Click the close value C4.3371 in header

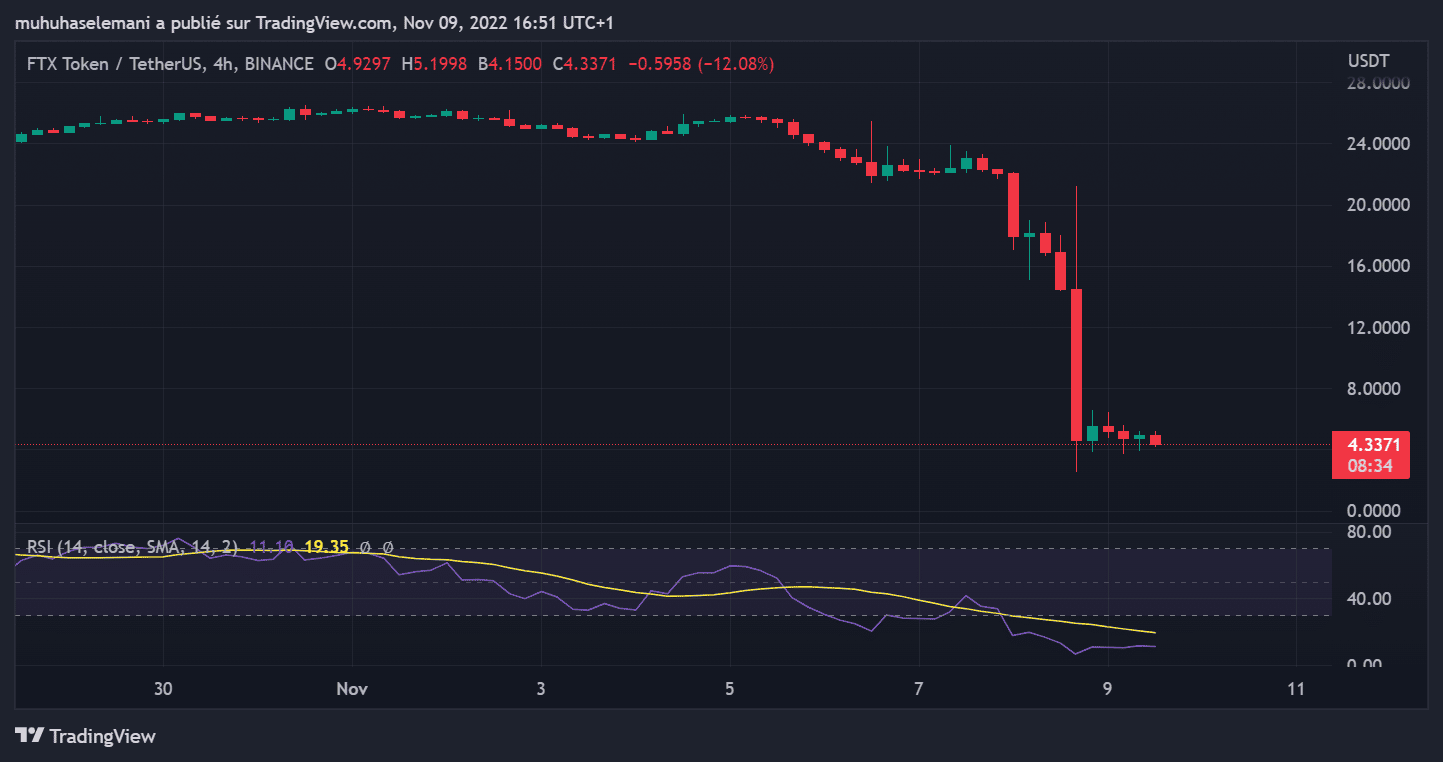pyautogui.click(x=585, y=64)
